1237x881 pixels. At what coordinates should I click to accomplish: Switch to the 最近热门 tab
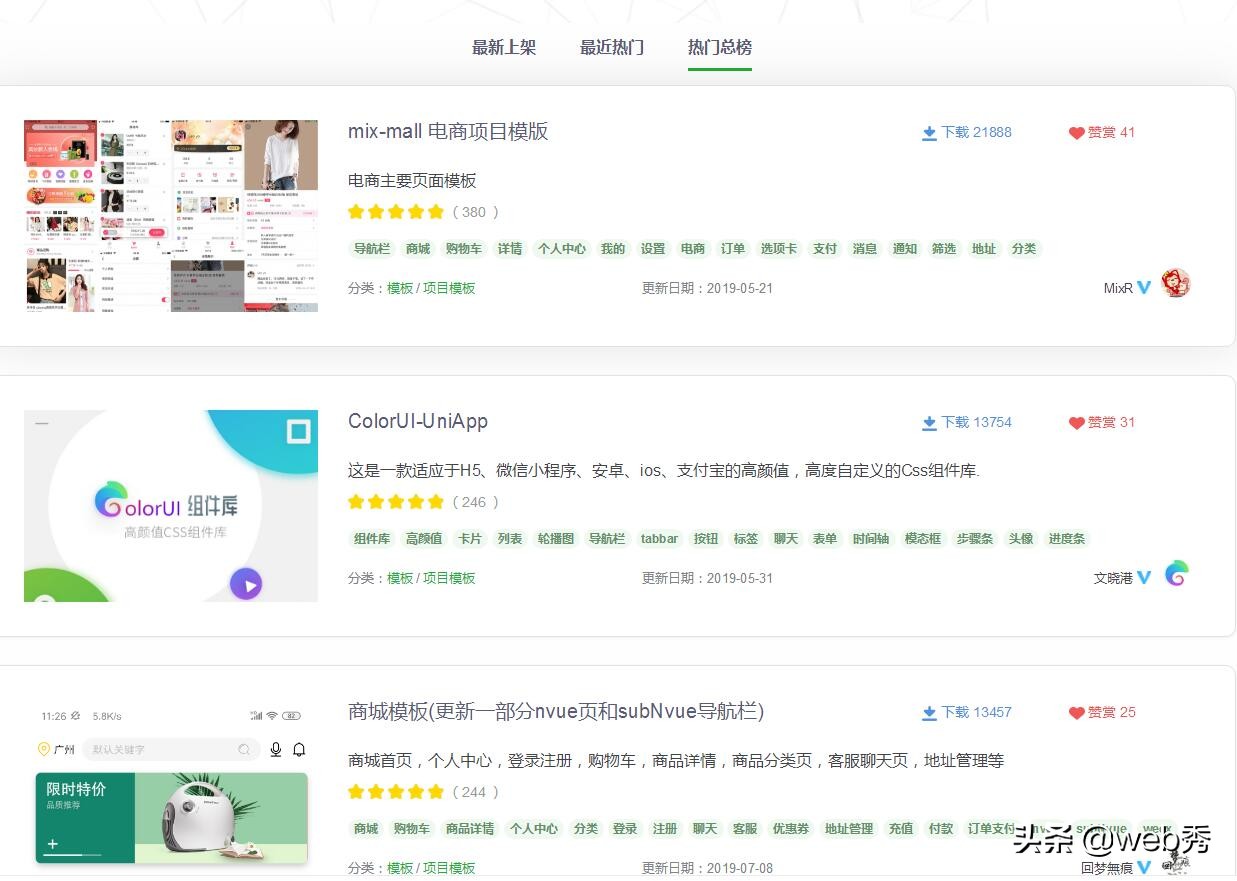click(x=612, y=47)
